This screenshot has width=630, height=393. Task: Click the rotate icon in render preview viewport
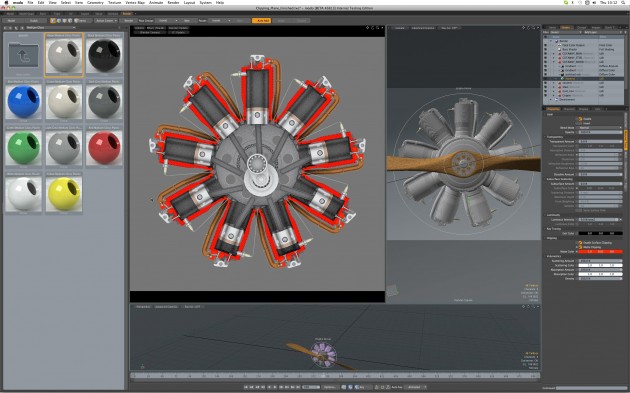[372, 28]
